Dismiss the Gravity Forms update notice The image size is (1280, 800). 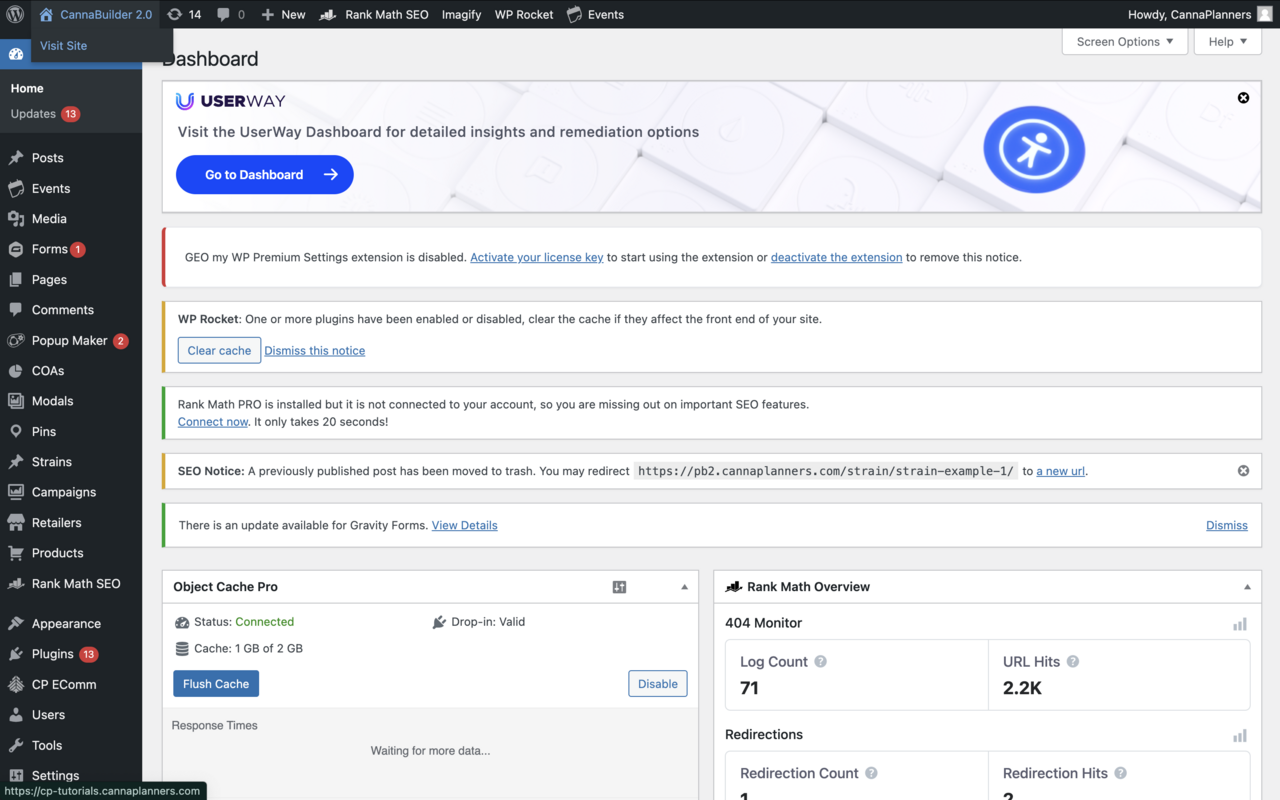coord(1227,525)
